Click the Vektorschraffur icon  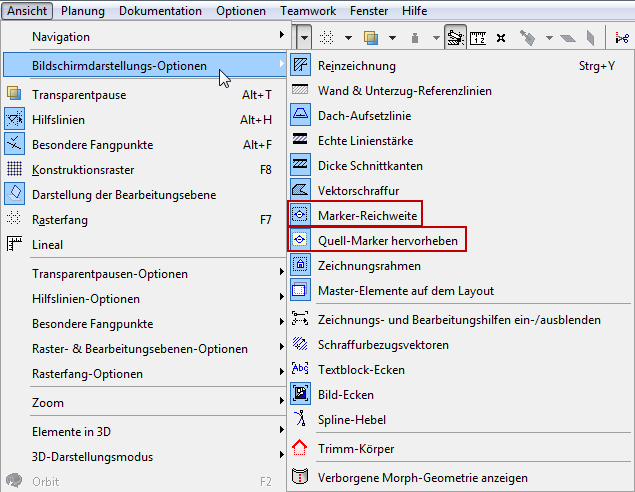tap(300, 190)
